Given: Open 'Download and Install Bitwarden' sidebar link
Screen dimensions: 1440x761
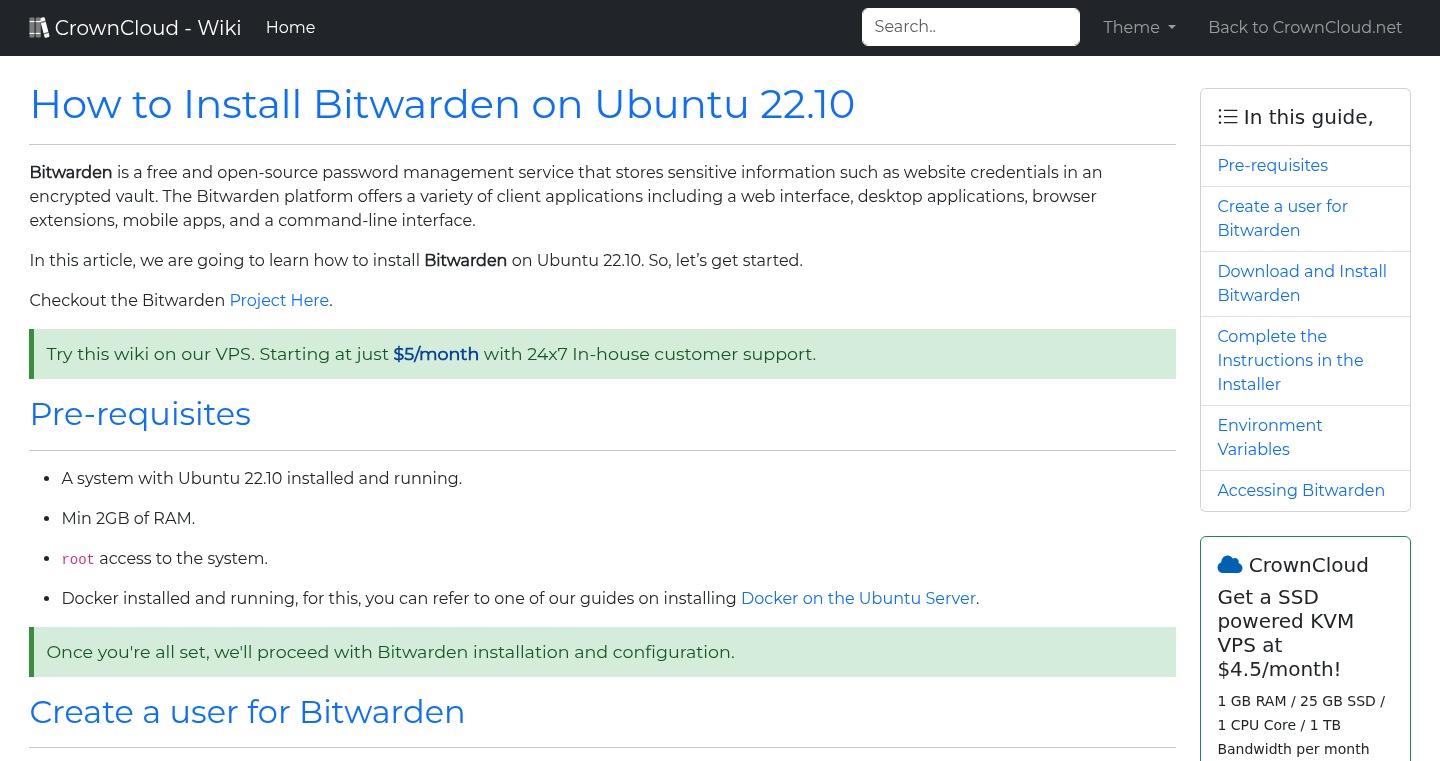Looking at the screenshot, I should (1302, 283).
